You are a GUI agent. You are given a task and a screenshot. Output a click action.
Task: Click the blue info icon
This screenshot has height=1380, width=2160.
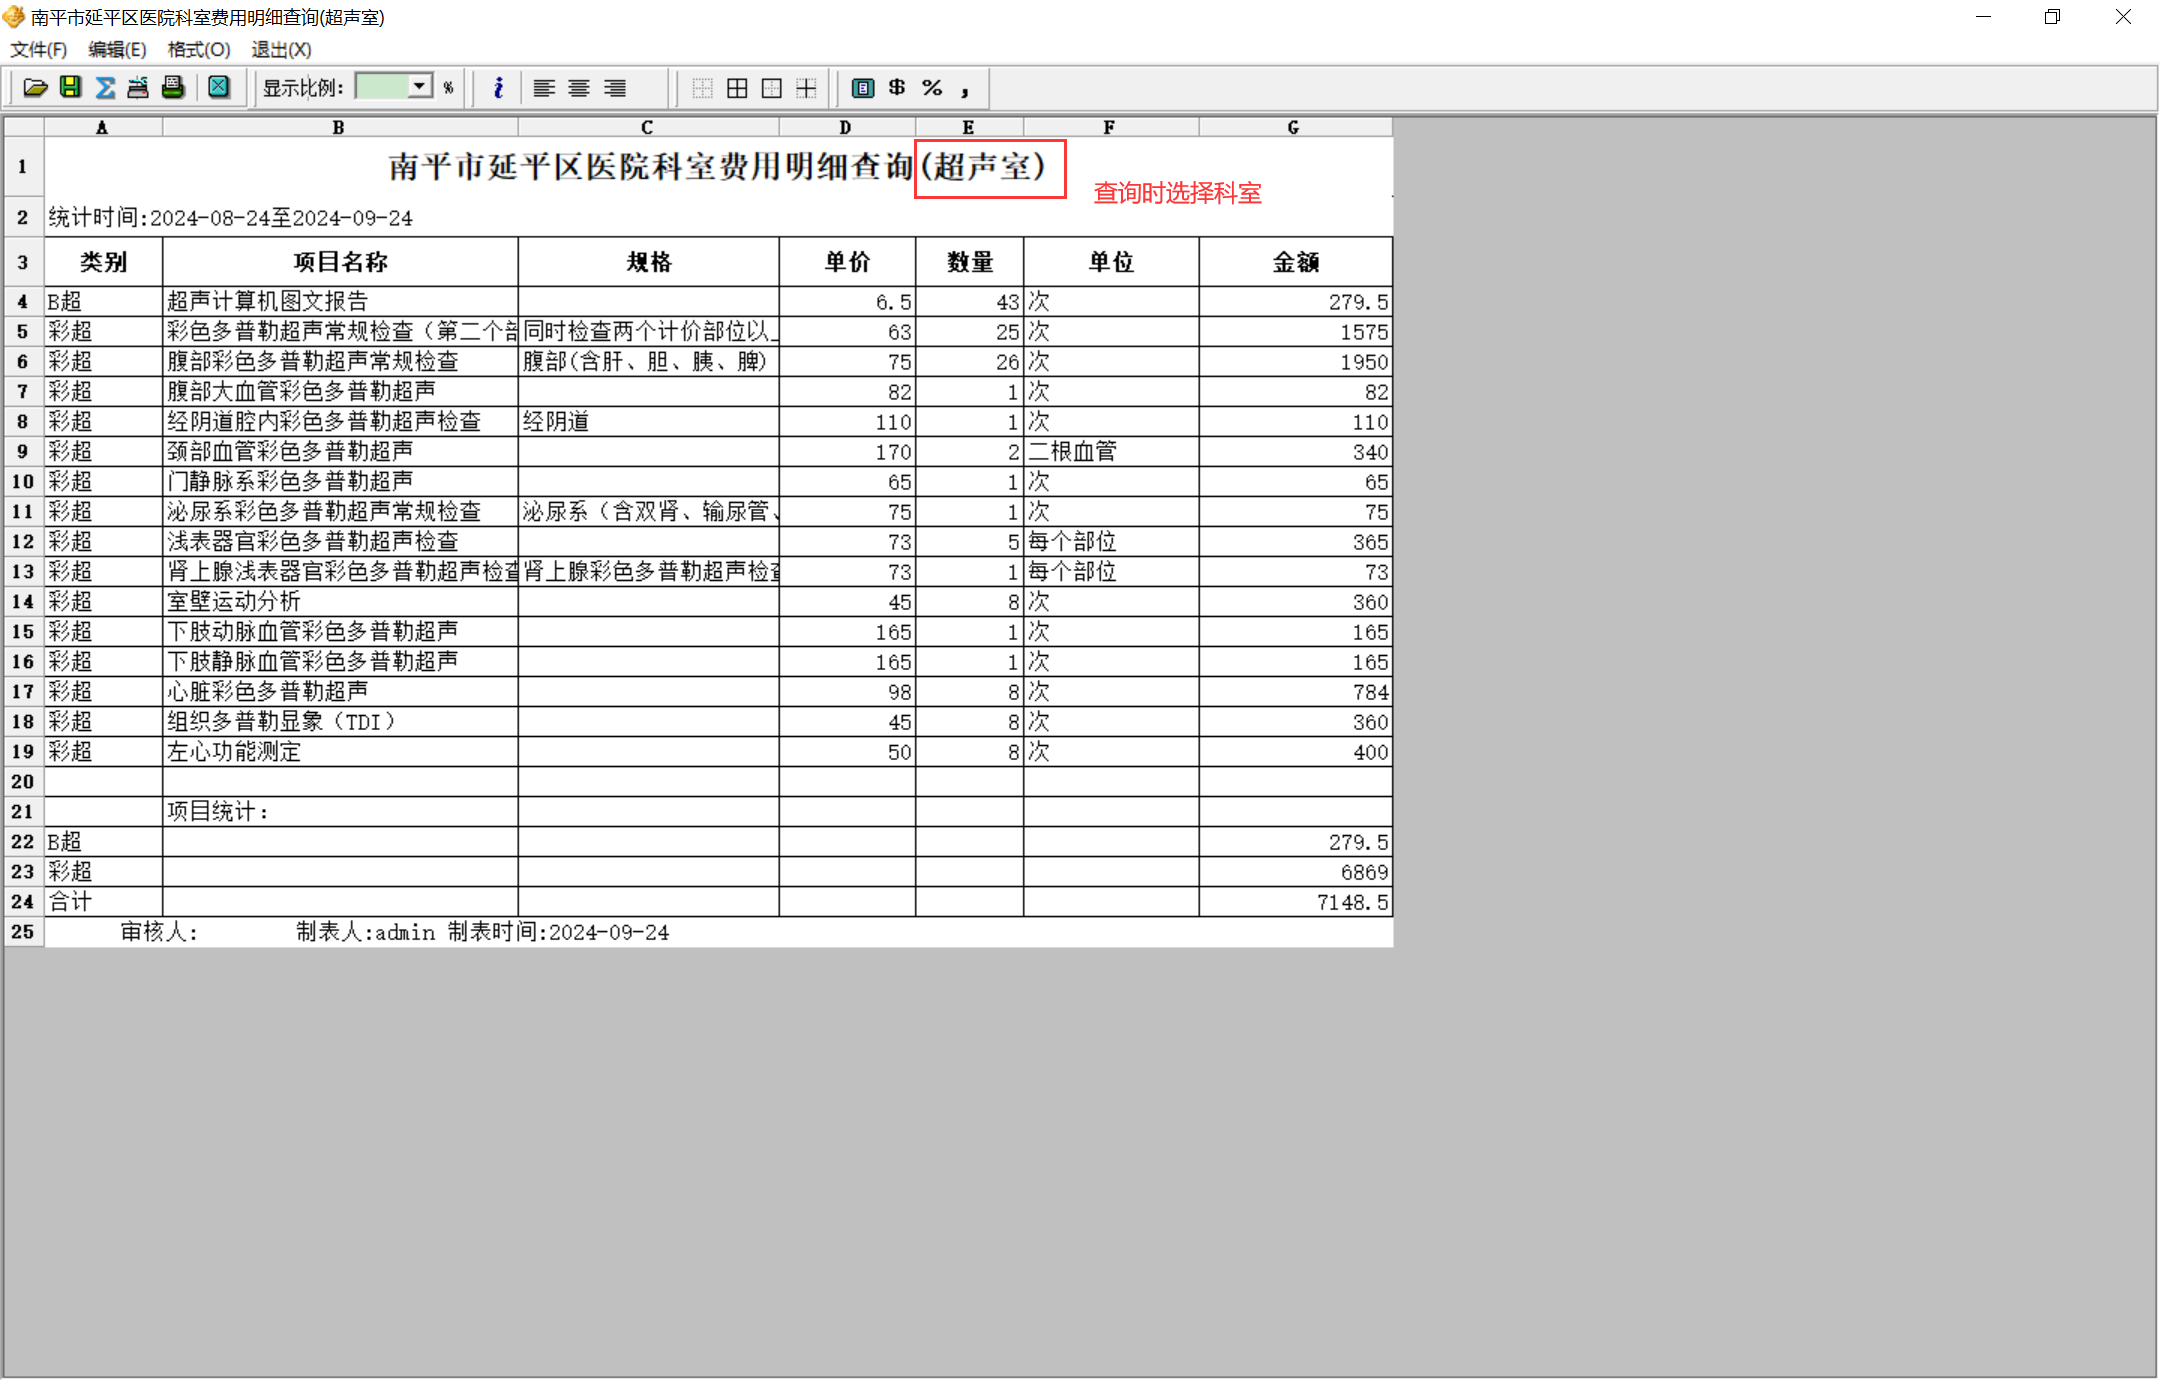point(498,88)
